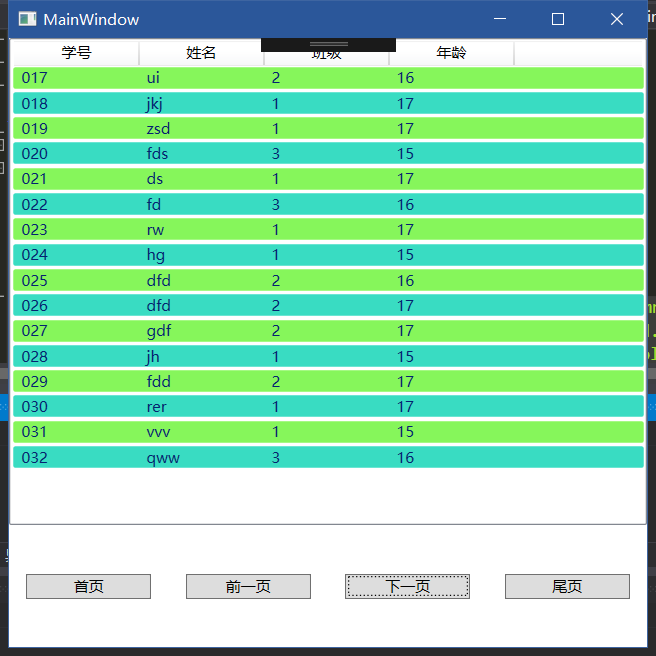Advance with the 下一页 button

tap(407, 586)
